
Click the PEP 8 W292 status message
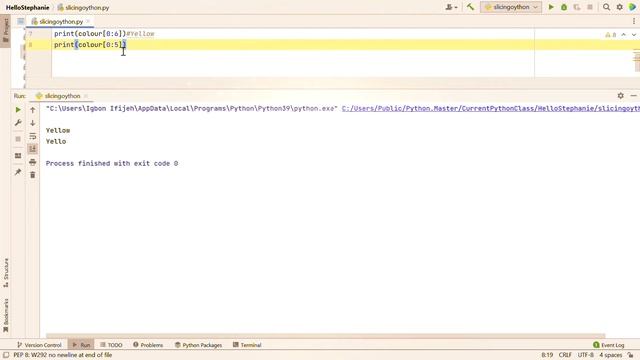point(63,355)
